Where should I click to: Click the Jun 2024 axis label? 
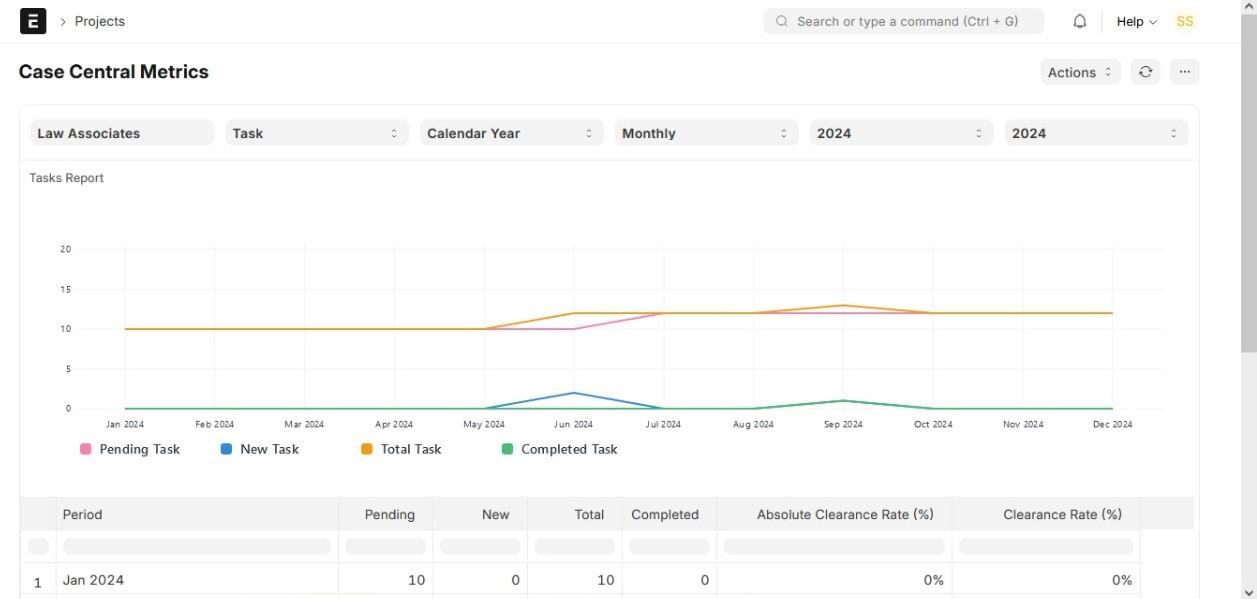point(574,424)
